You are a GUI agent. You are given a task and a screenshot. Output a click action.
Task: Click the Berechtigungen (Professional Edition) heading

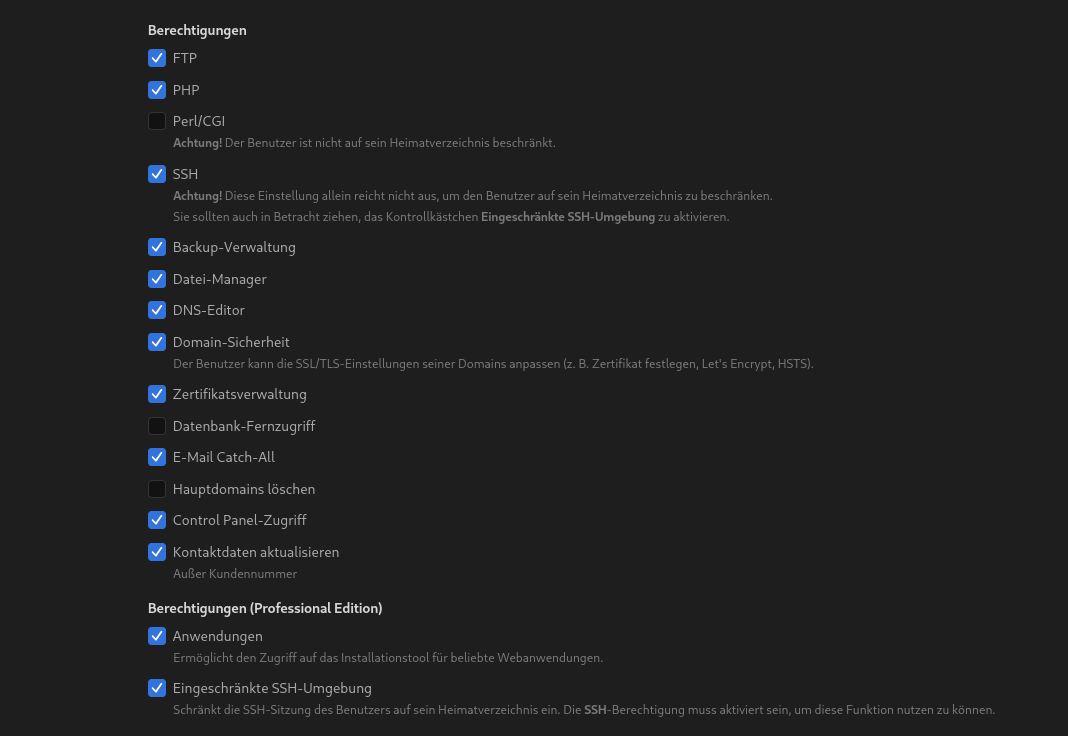point(265,608)
